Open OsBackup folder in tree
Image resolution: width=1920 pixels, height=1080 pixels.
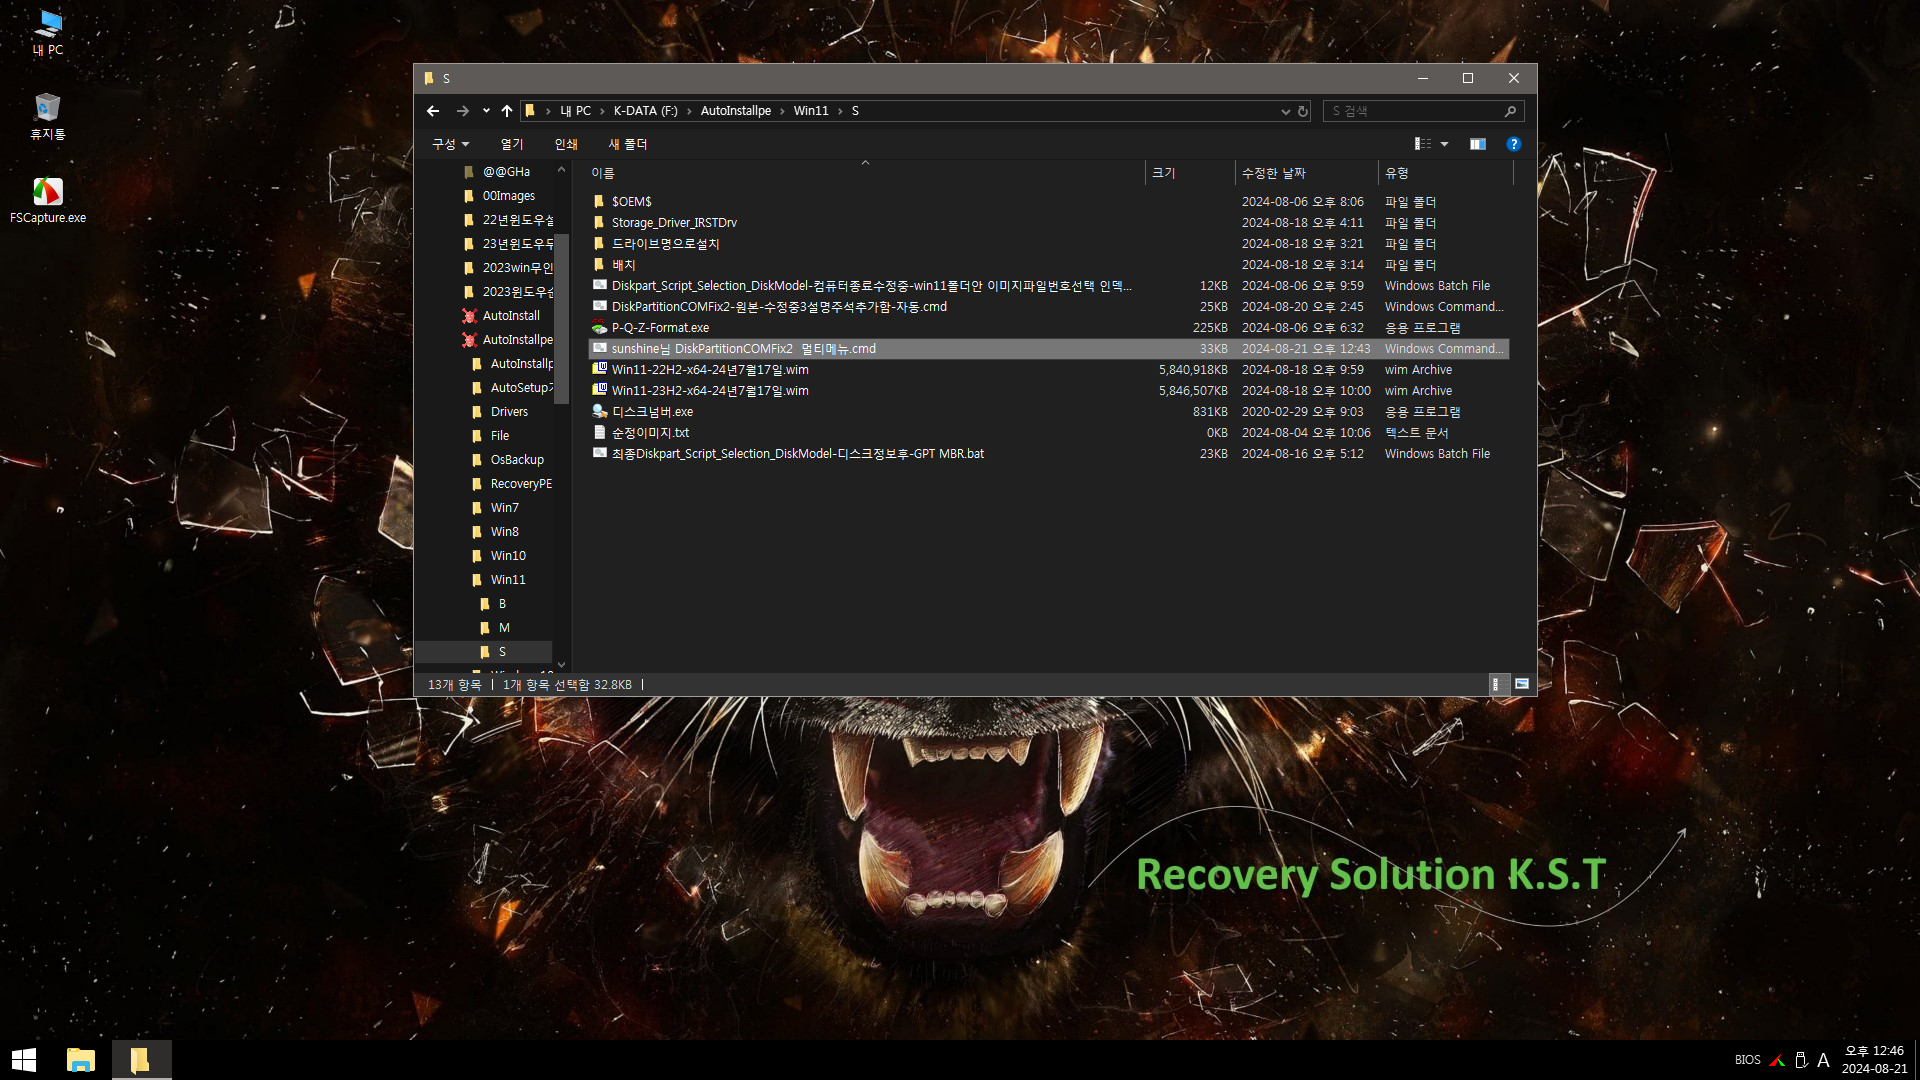[517, 460]
